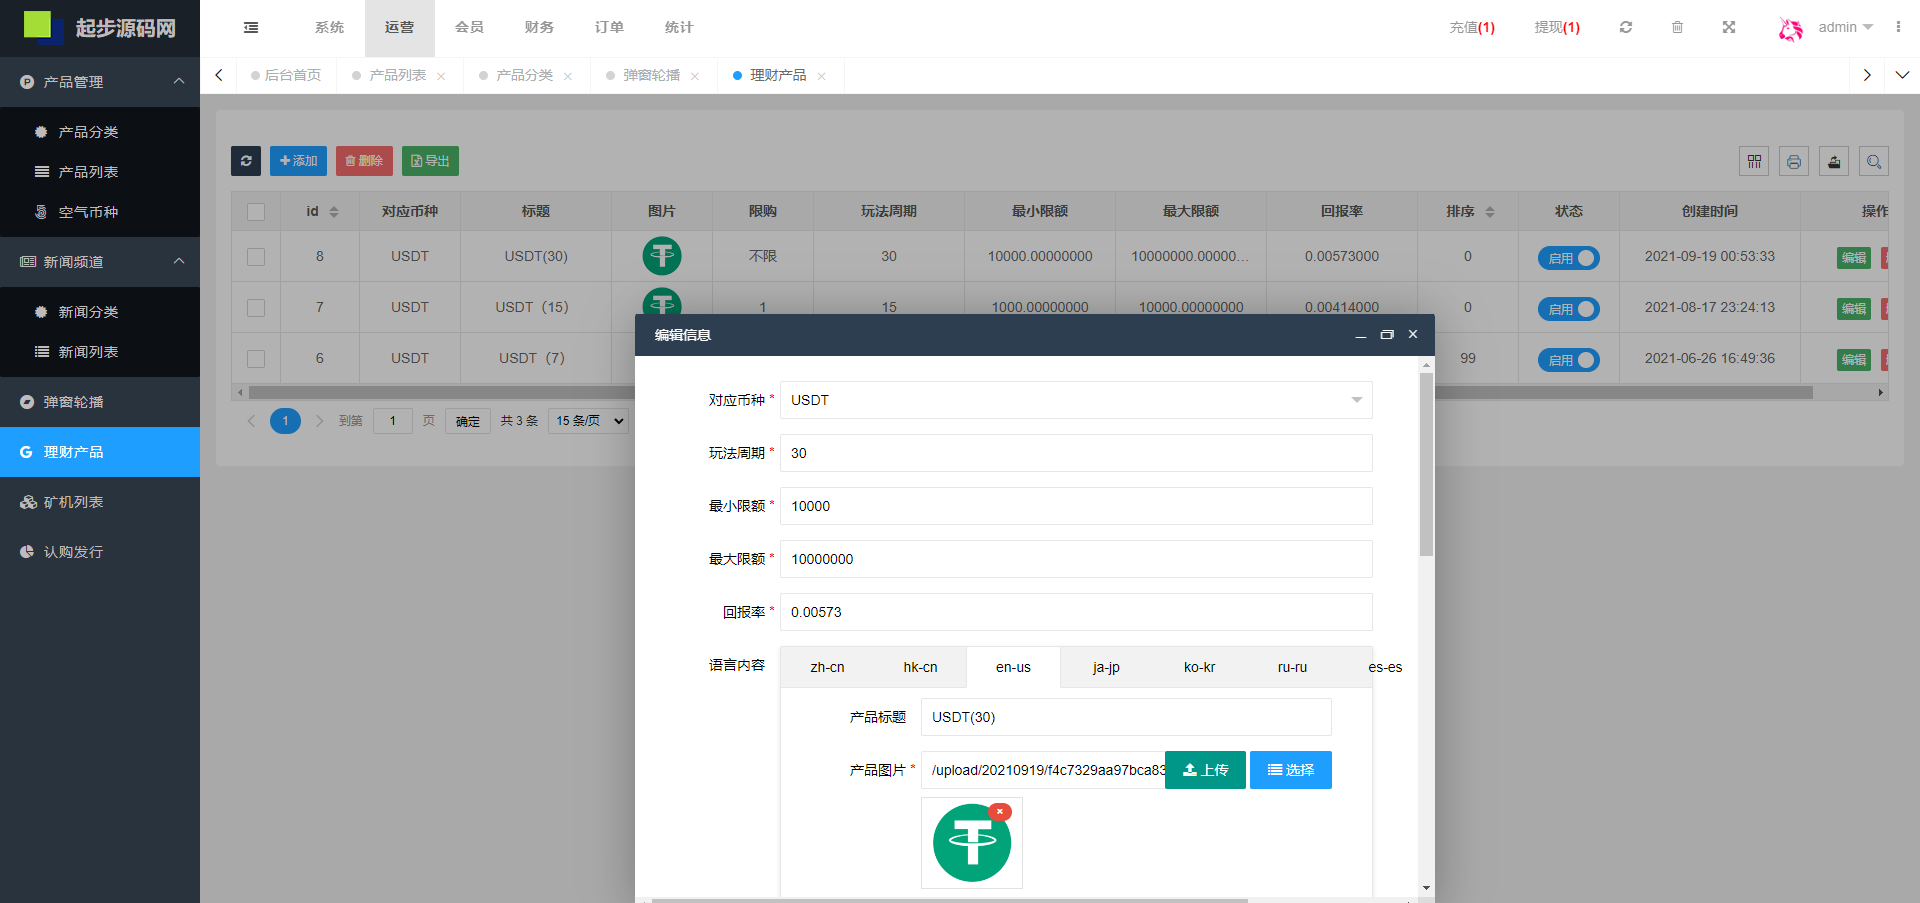The image size is (1920, 903).
Task: Click the 回报率 input field
Action: 1075,612
